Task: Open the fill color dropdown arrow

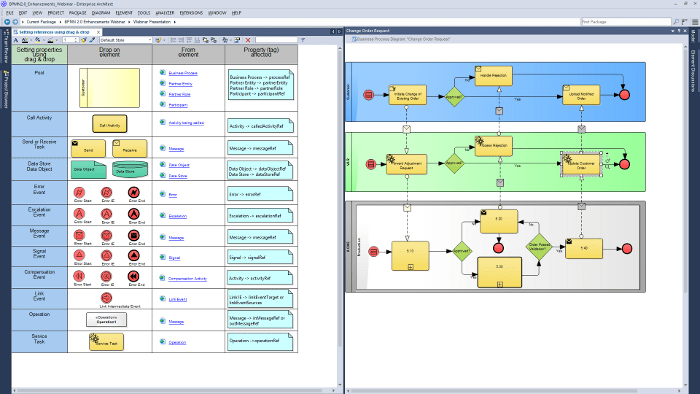Action: tap(44, 40)
